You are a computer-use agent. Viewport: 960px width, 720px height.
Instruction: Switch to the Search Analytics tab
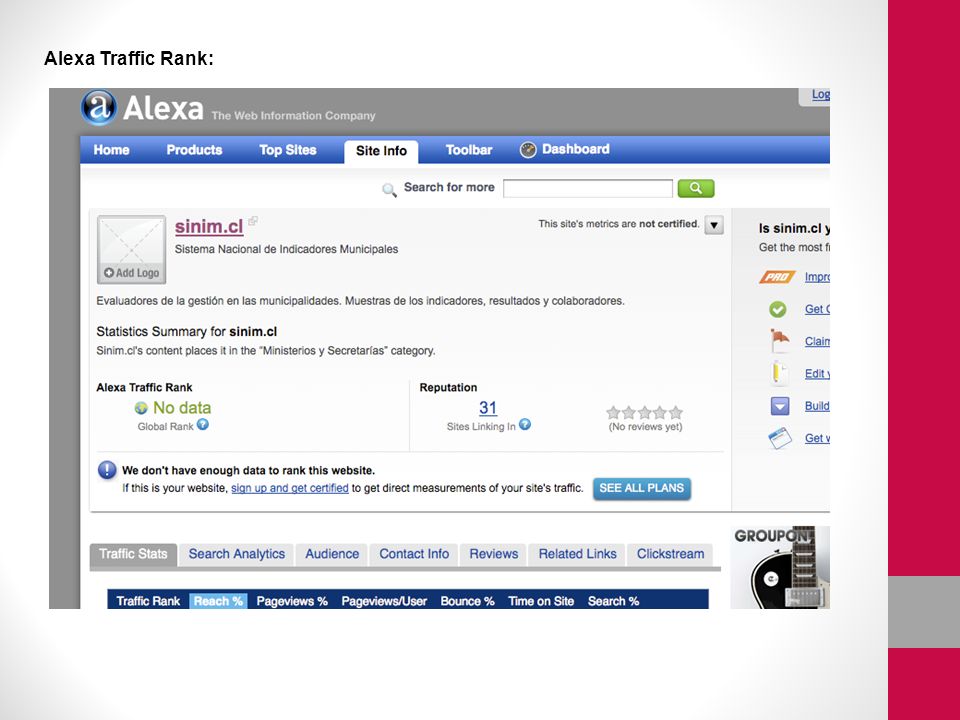pos(236,555)
